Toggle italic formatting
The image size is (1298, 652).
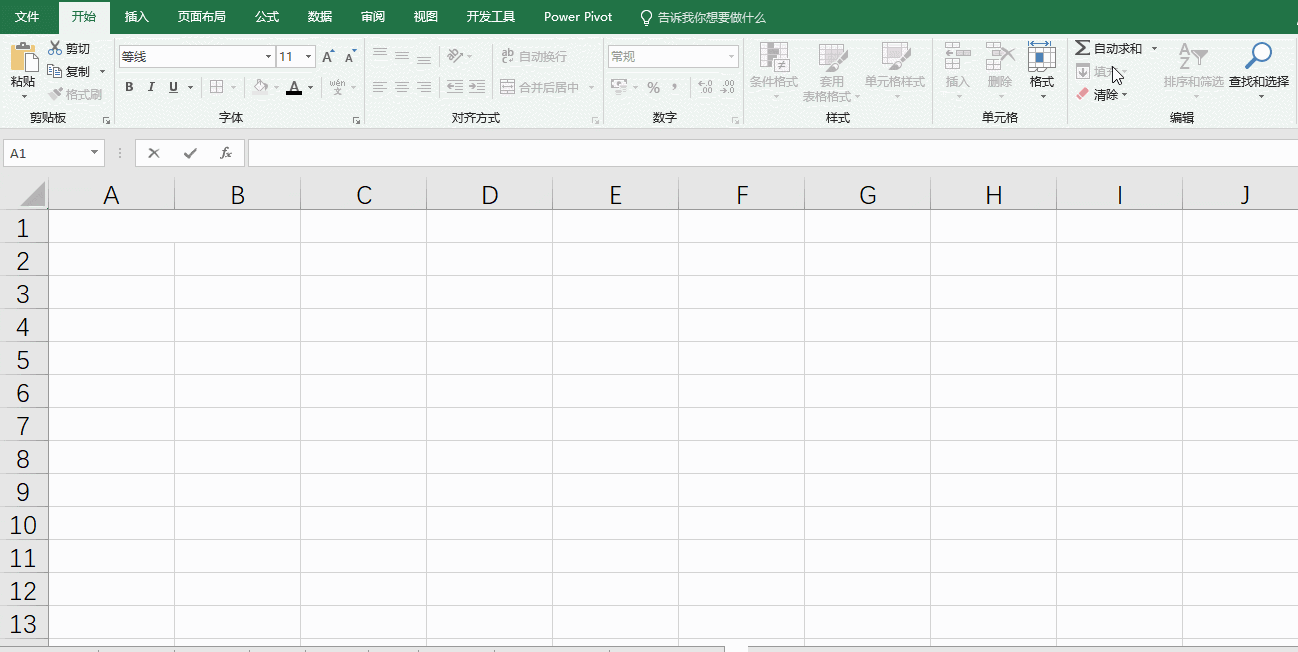tap(151, 87)
